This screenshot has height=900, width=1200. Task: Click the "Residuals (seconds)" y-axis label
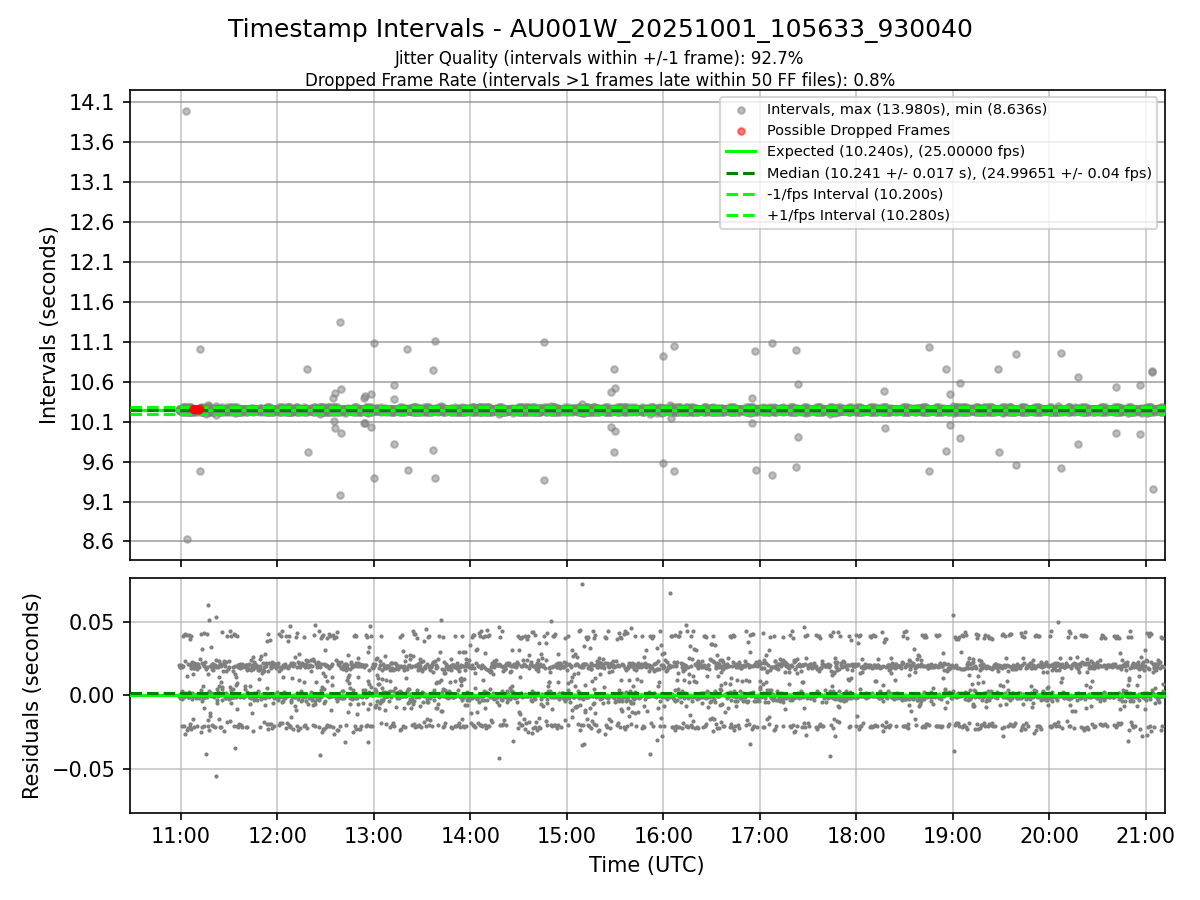point(31,696)
